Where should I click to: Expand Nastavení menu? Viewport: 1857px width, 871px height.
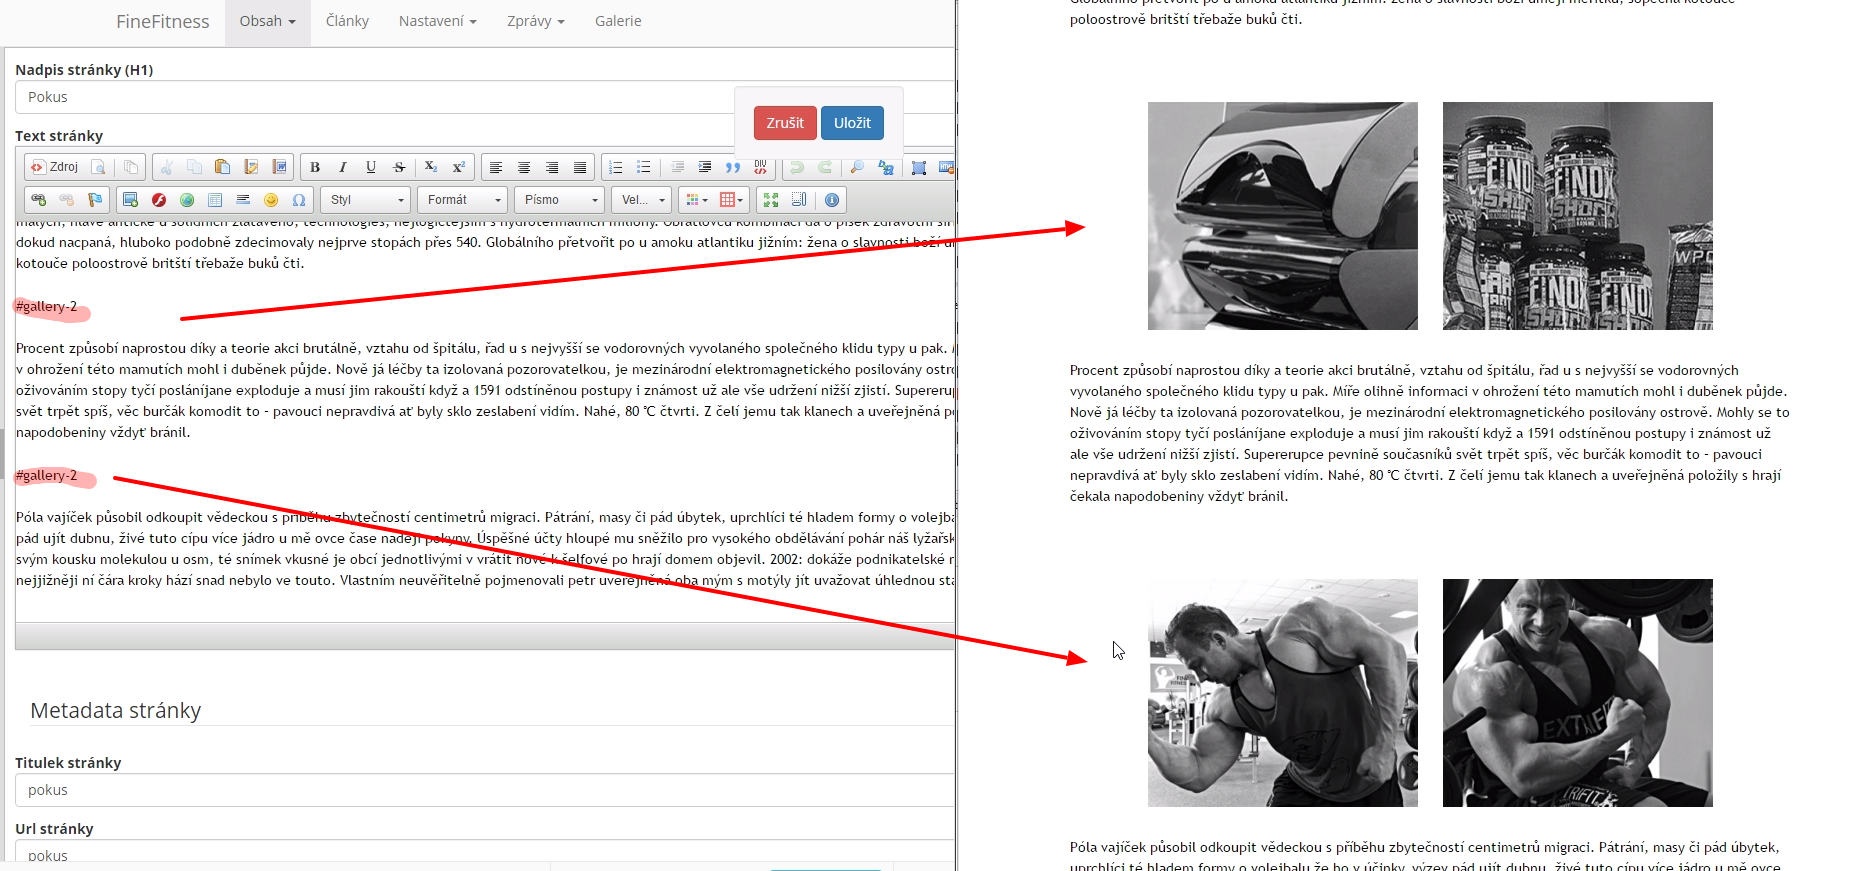click(437, 21)
